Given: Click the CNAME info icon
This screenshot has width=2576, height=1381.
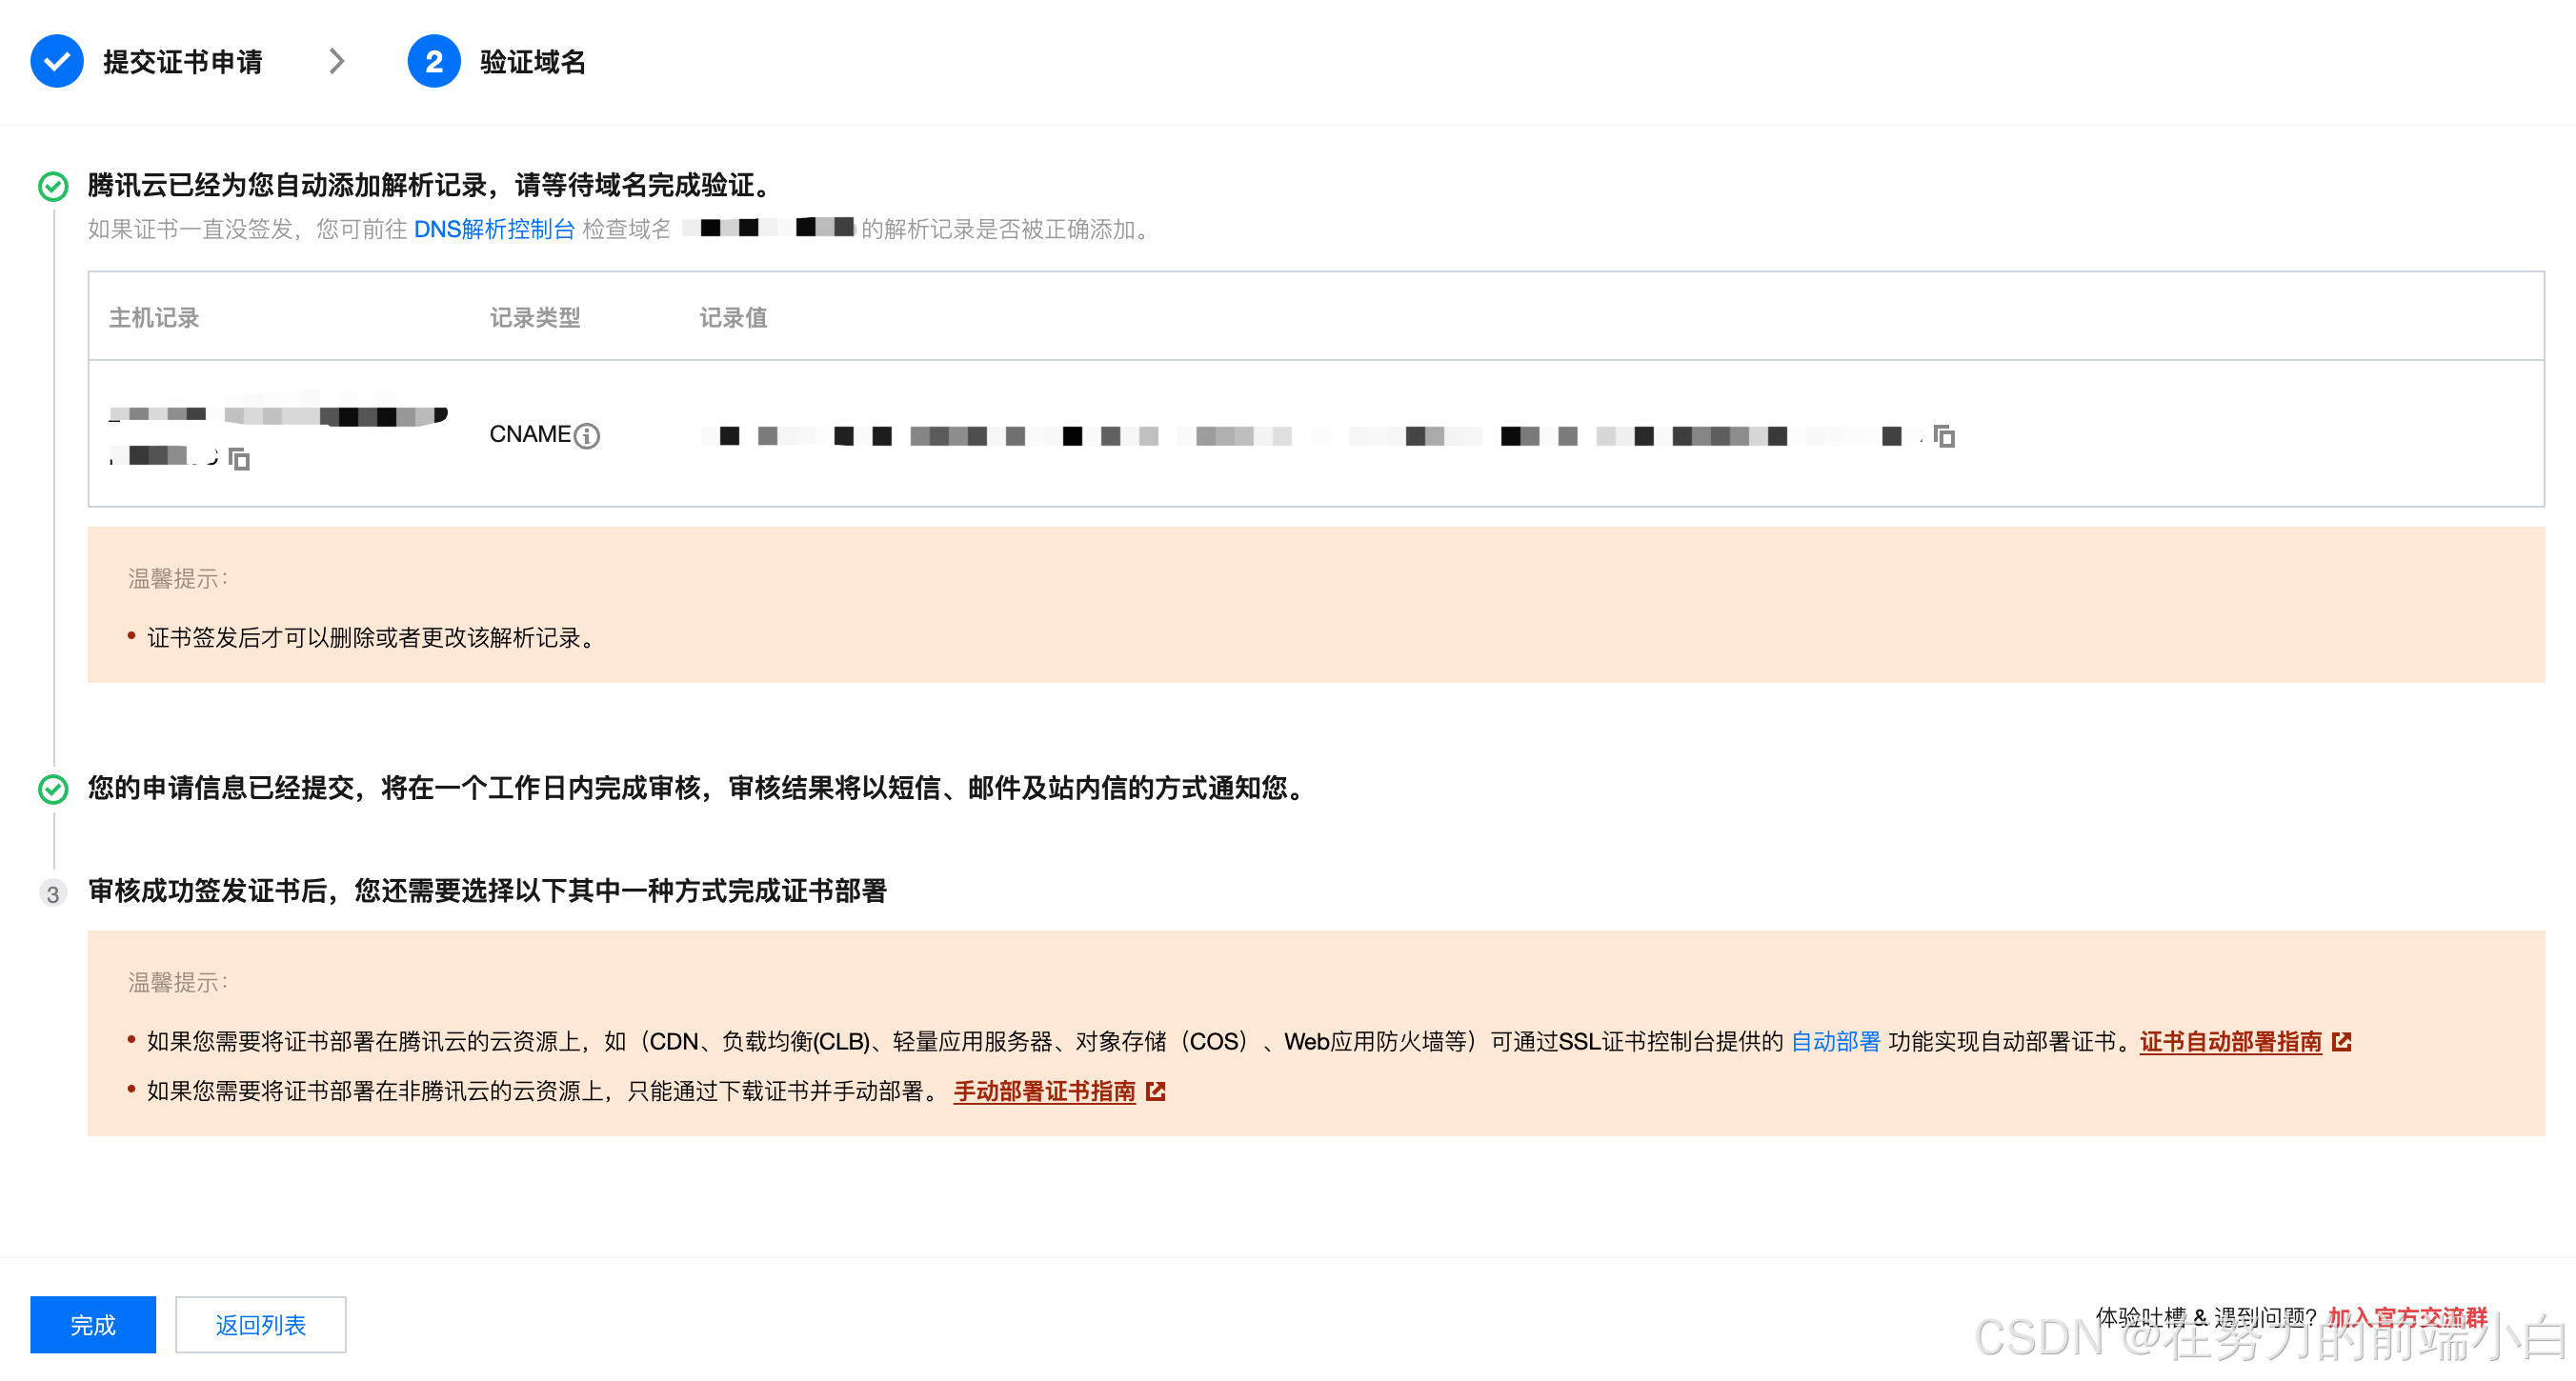Looking at the screenshot, I should [587, 436].
